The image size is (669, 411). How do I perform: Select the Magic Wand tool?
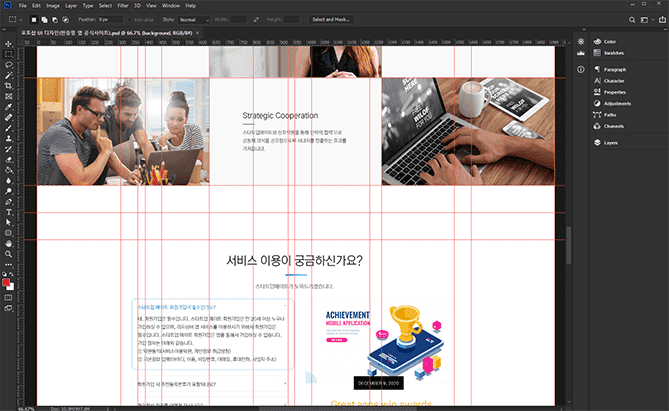(x=8, y=76)
